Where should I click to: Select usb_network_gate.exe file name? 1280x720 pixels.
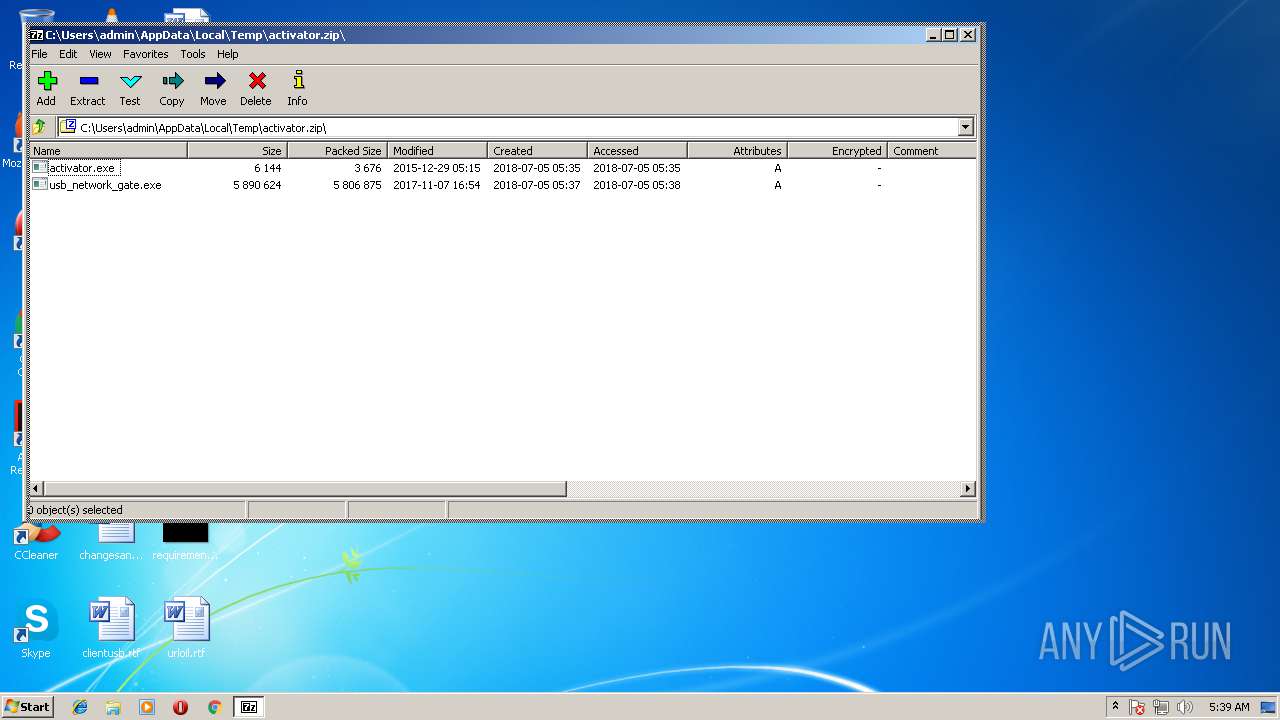(105, 185)
